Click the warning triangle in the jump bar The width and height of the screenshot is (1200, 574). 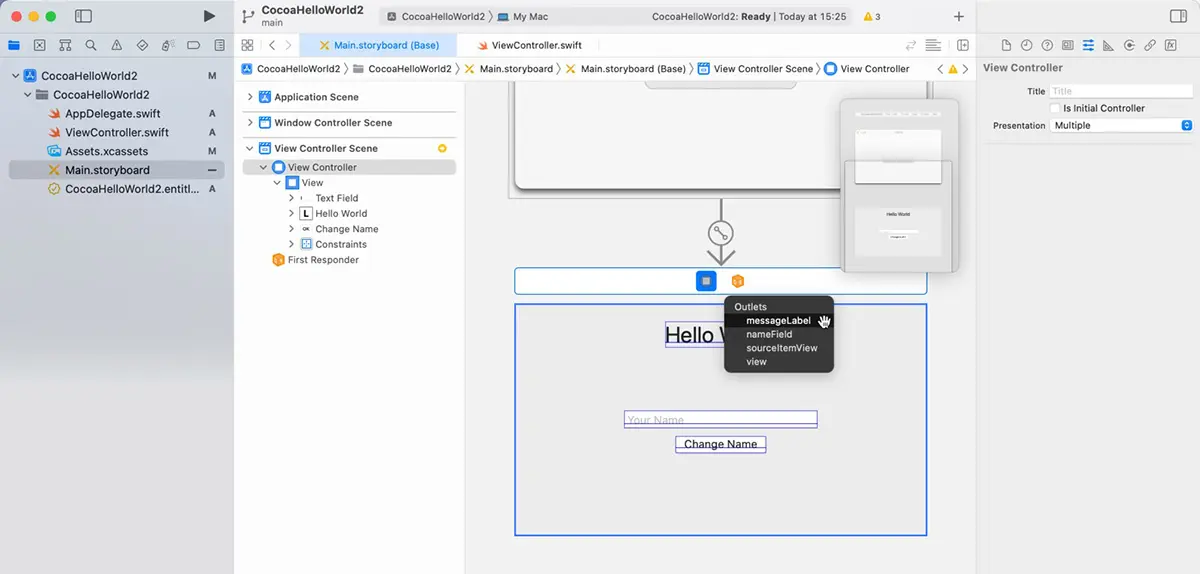(x=953, y=69)
